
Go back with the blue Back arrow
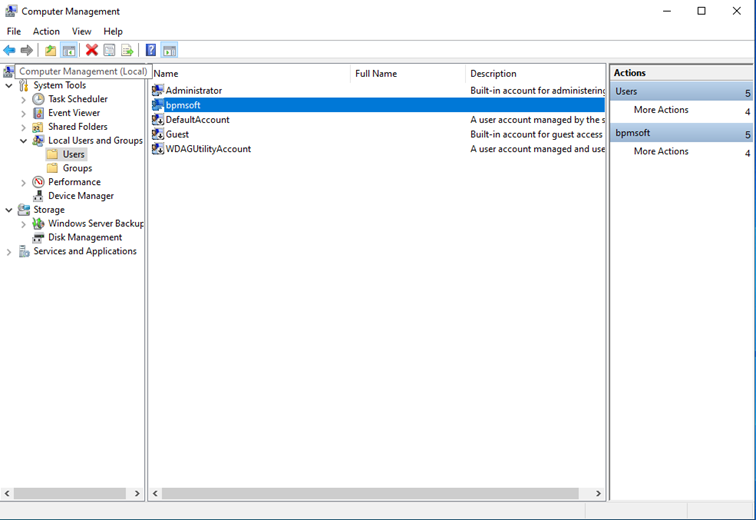[x=9, y=50]
